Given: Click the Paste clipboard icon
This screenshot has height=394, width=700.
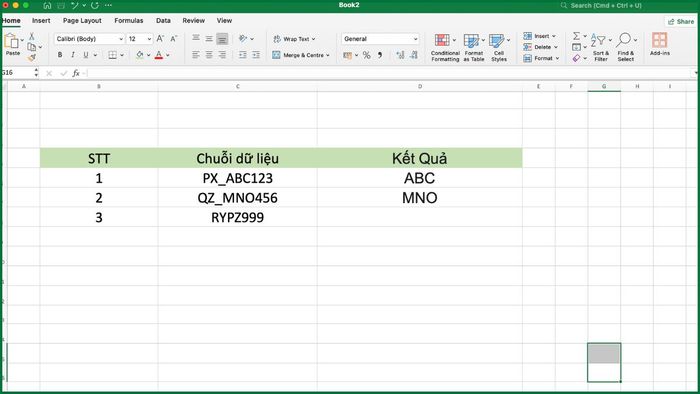Looking at the screenshot, I should [12, 41].
